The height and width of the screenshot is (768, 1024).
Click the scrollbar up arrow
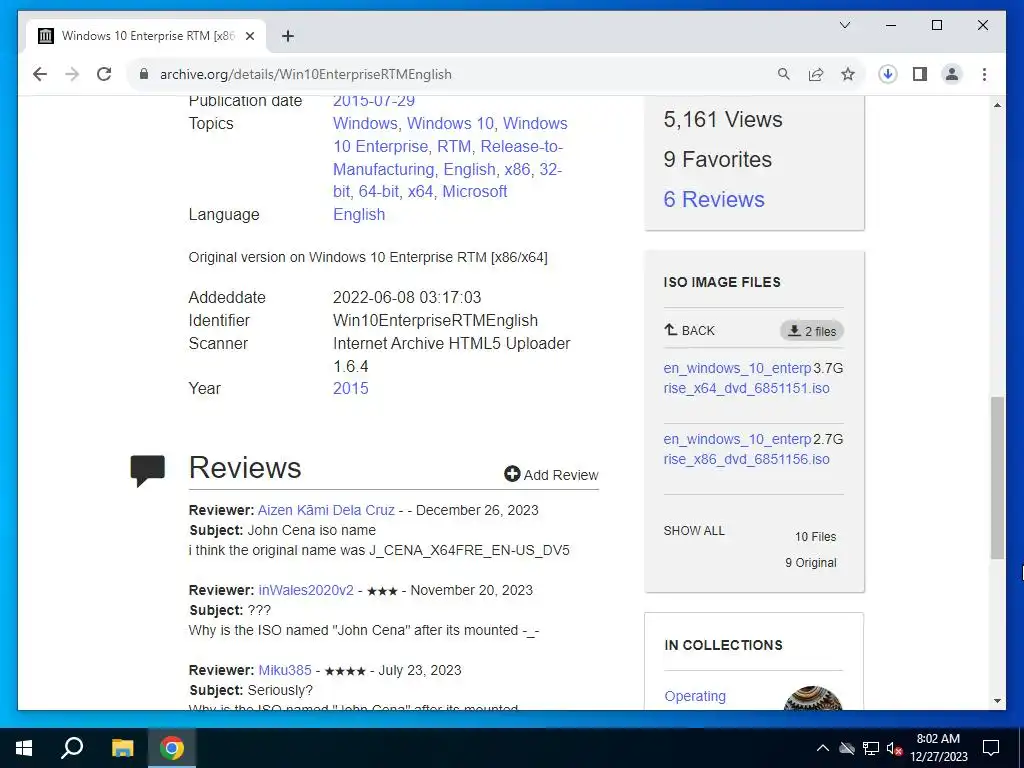[997, 104]
